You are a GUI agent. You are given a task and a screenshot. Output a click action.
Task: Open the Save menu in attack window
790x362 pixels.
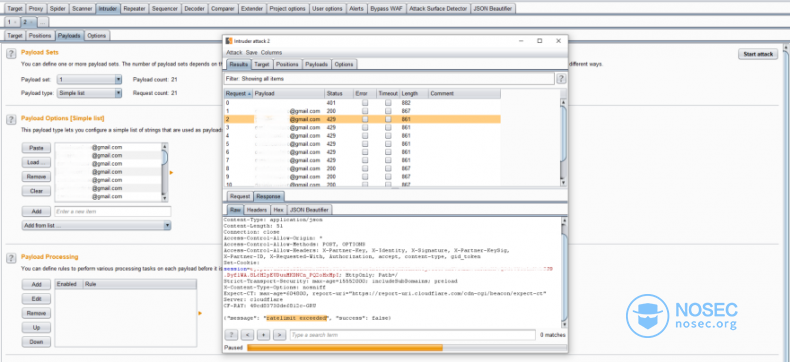(x=251, y=52)
